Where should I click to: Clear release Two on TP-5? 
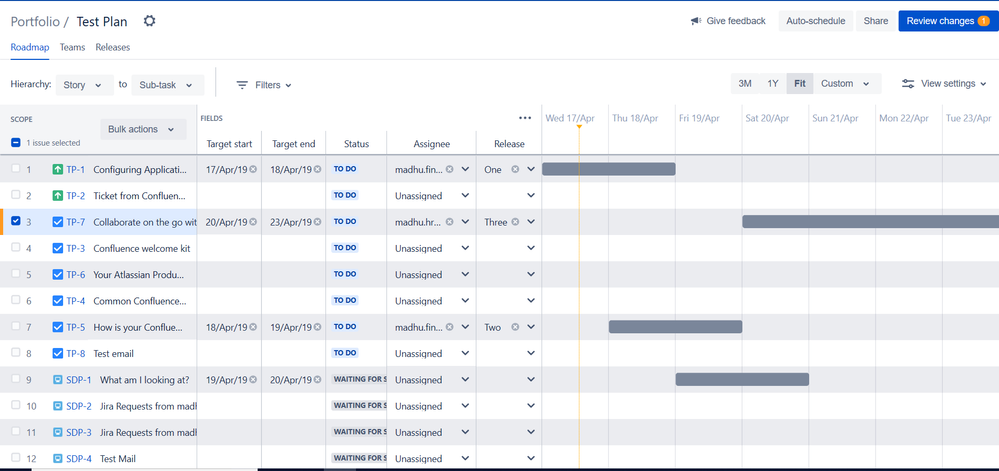[x=515, y=327]
